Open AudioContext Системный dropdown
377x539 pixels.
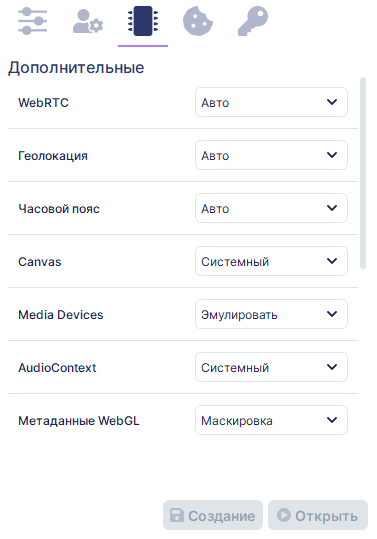(271, 367)
